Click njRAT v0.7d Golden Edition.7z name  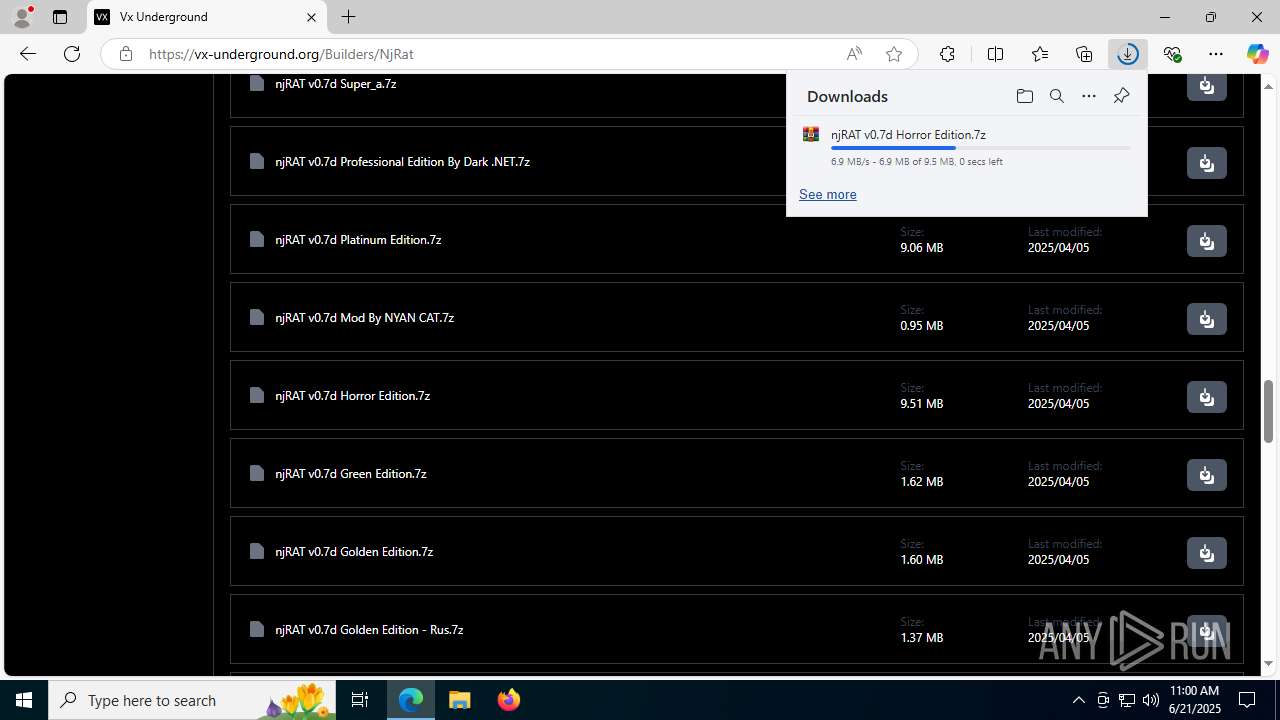click(354, 551)
